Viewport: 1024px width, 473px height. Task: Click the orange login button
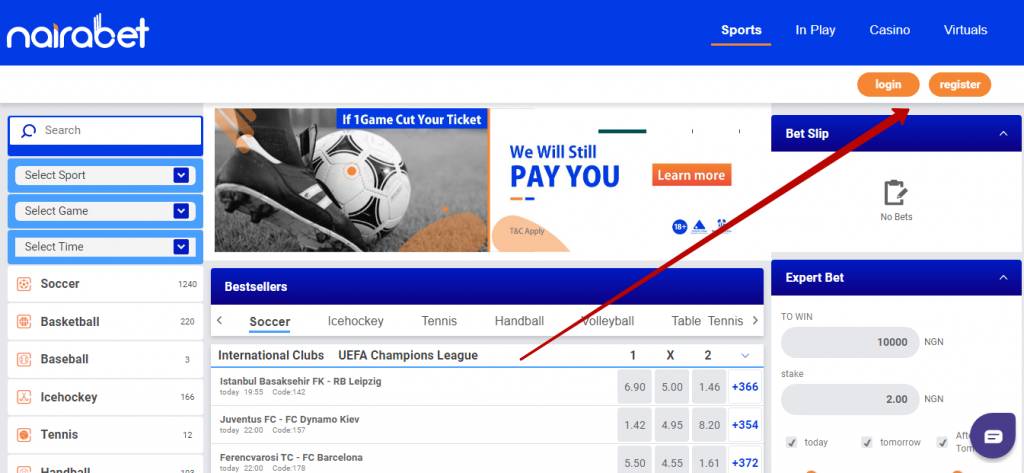tap(888, 84)
